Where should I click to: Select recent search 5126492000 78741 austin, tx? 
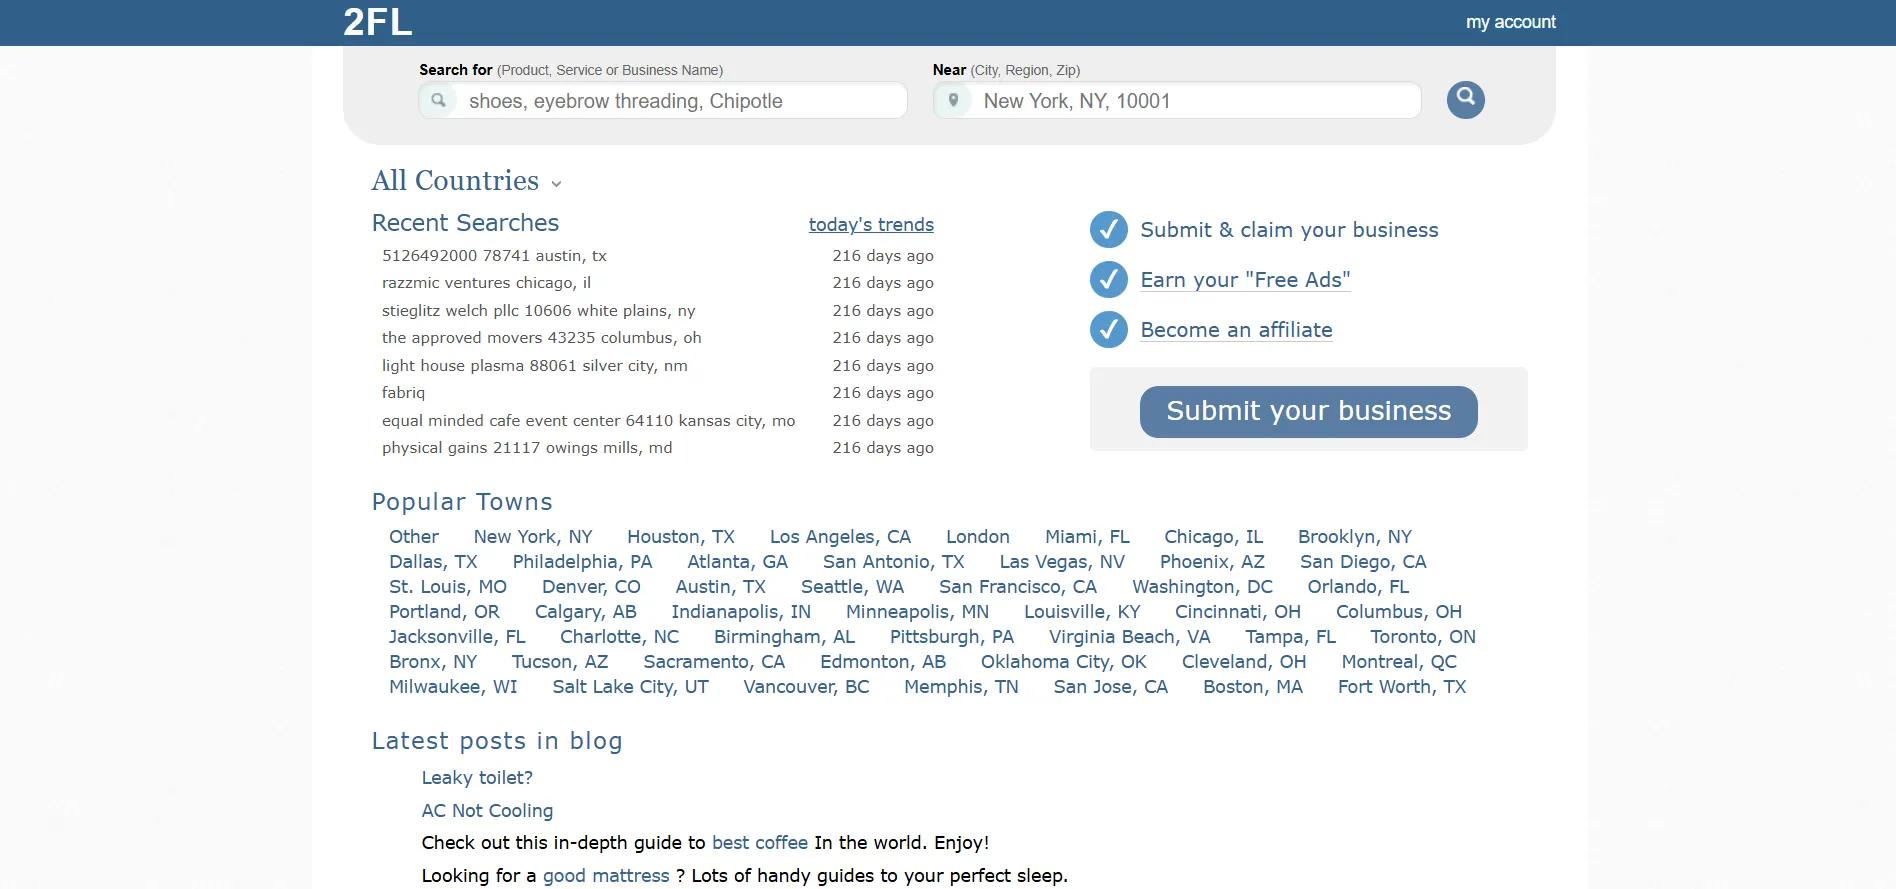[494, 256]
